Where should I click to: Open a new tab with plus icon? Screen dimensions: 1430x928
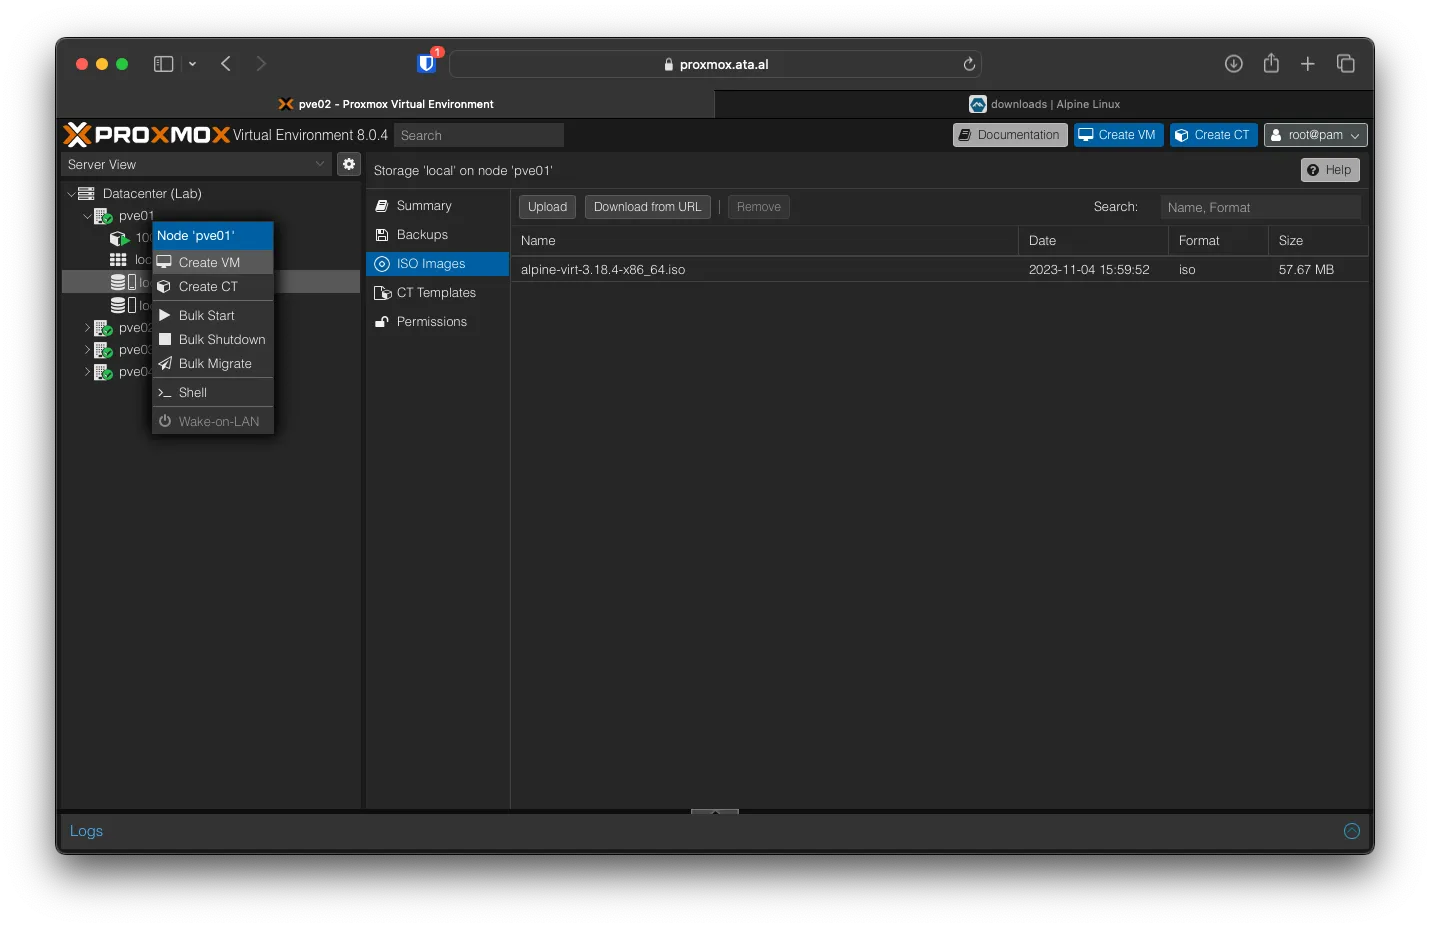pos(1308,64)
